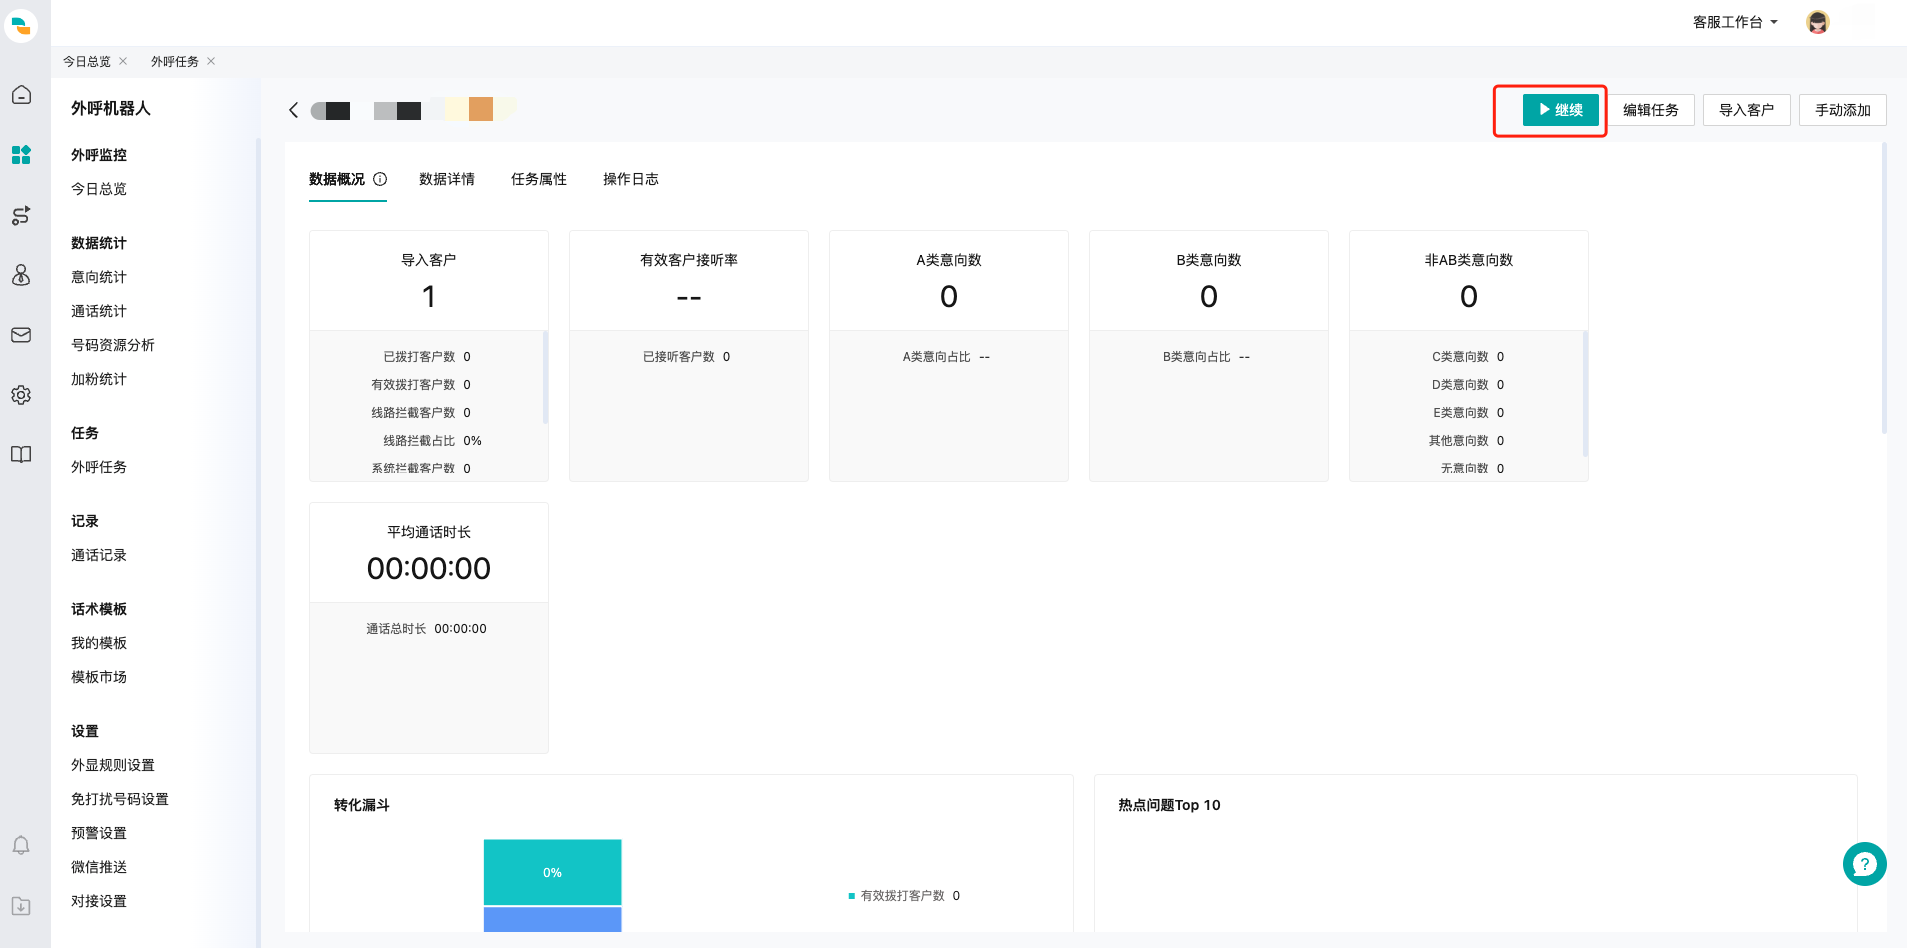Click the A类意向数 card title
1907x948 pixels.
949,260
